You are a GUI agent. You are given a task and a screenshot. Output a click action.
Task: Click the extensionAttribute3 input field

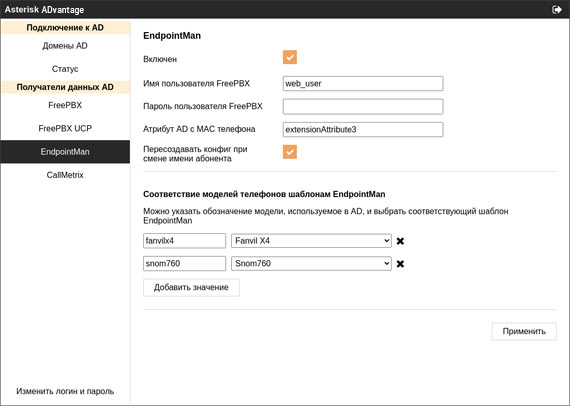tap(363, 129)
